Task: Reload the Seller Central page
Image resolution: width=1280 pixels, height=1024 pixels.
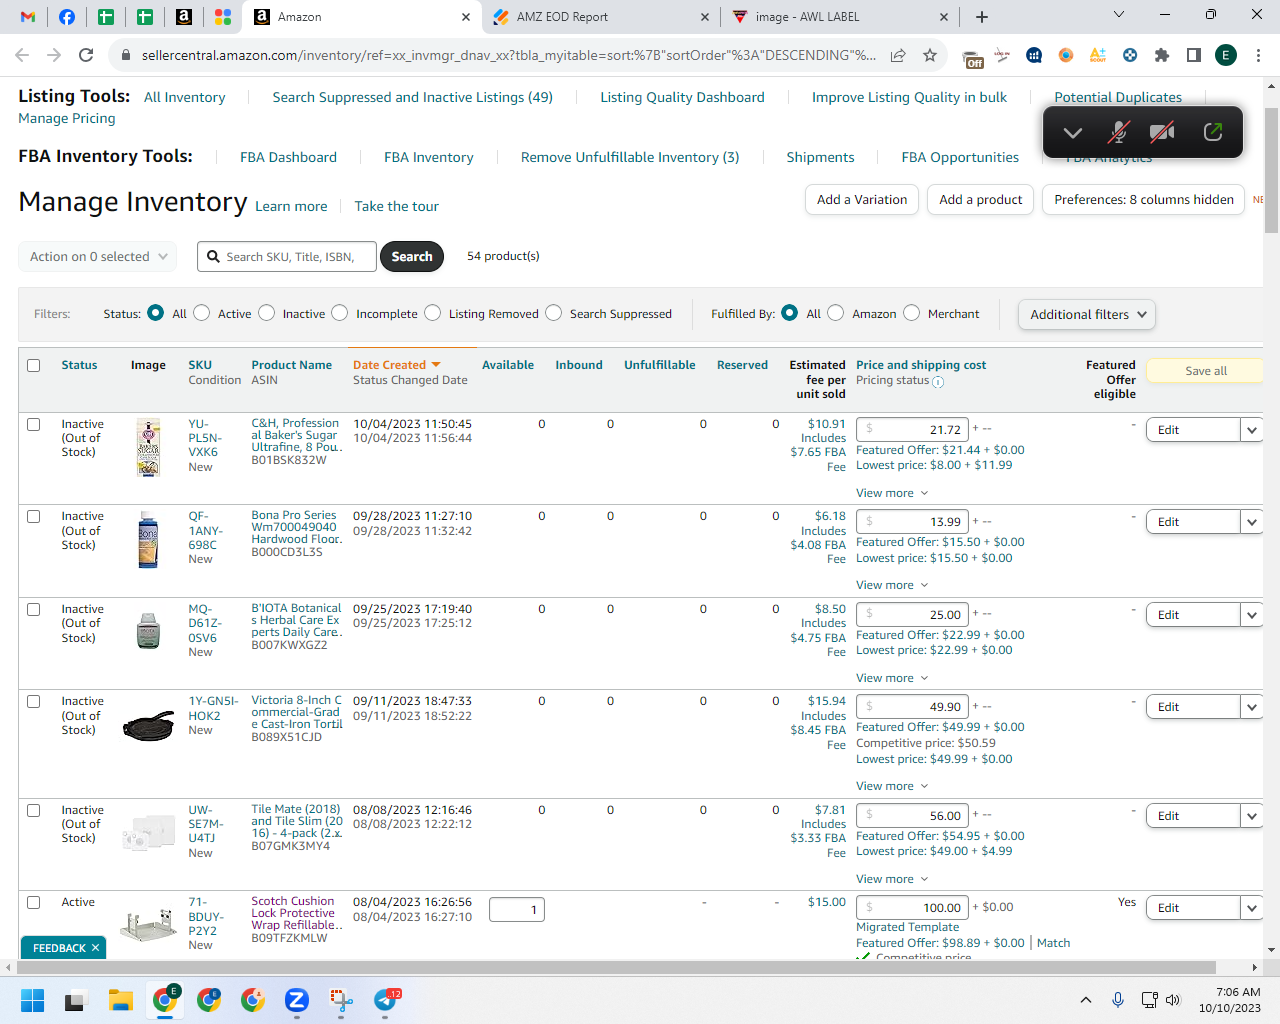Action: point(86,55)
